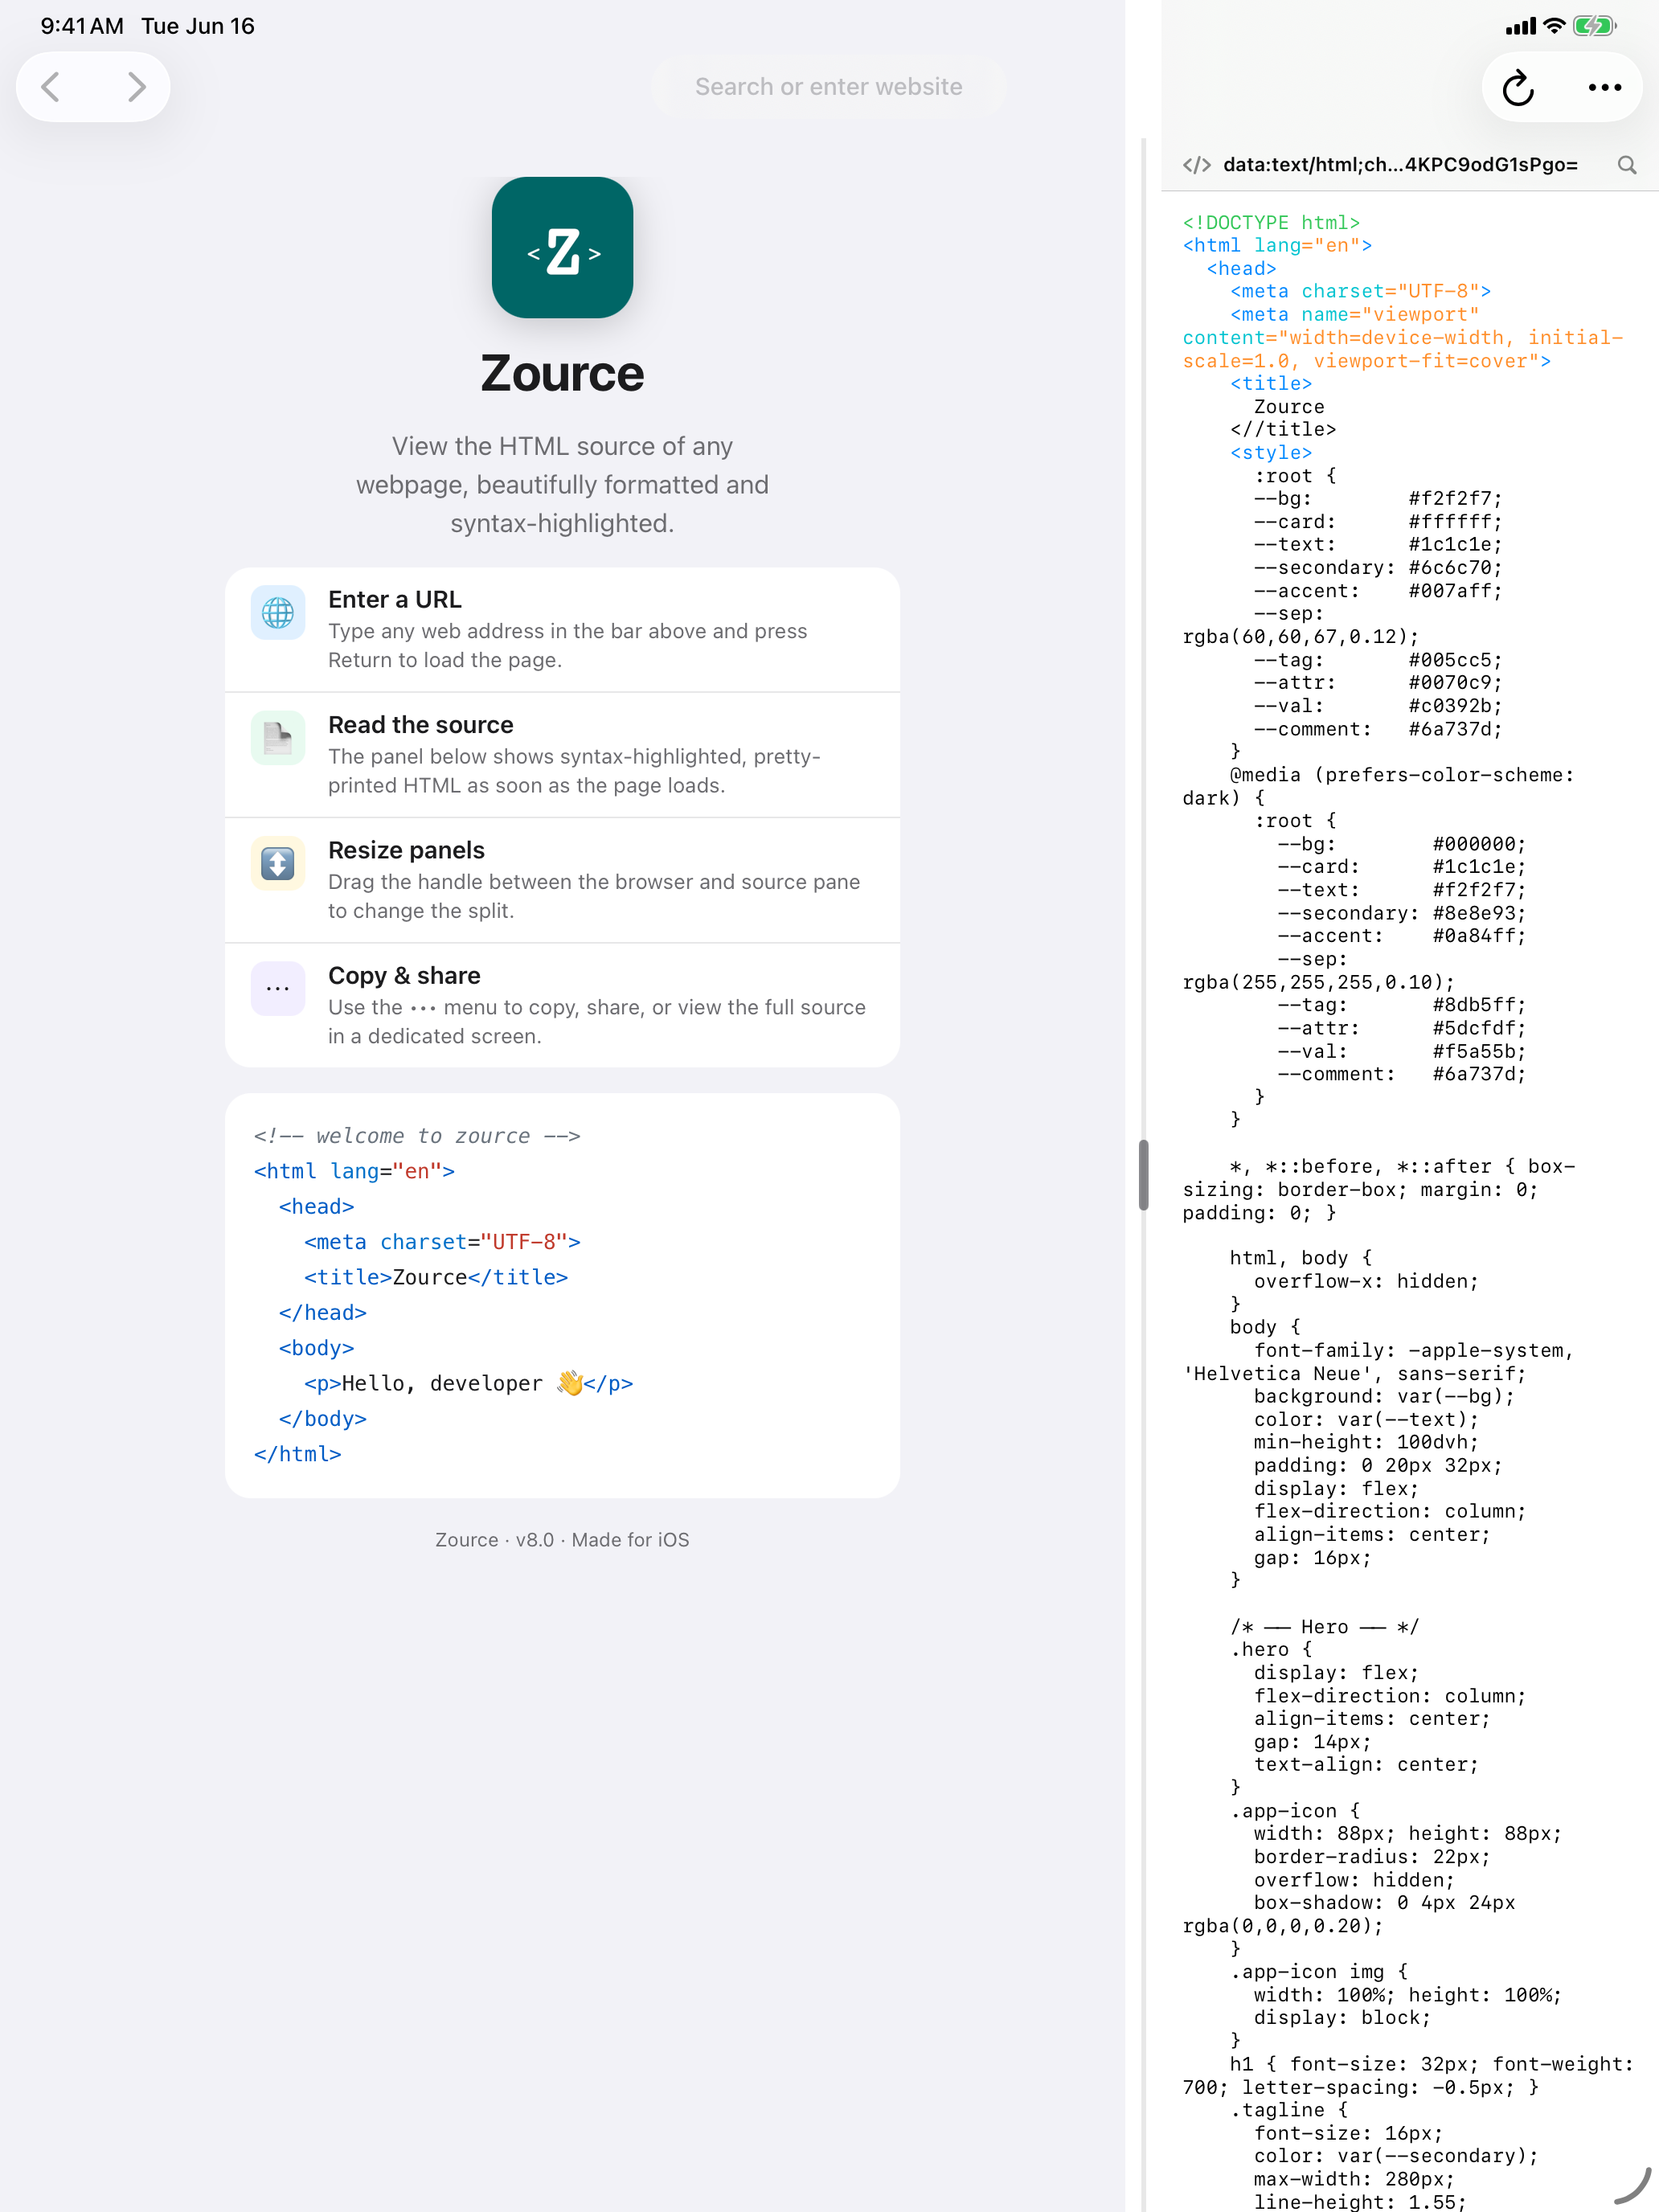The width and height of the screenshot is (1659, 2212).
Task: Click the <style> tag line in source pane
Action: [1271, 453]
